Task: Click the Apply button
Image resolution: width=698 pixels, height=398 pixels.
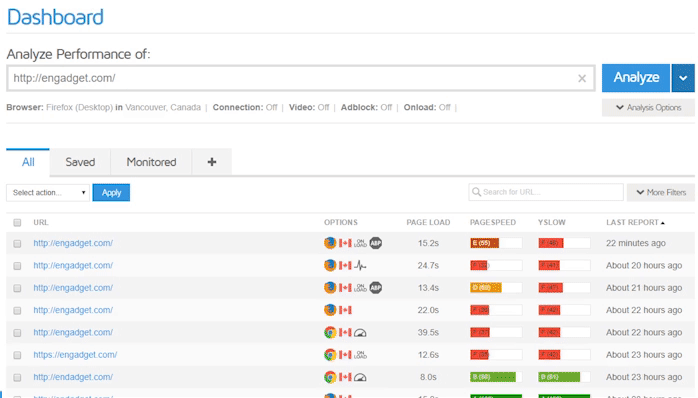Action: pos(111,192)
